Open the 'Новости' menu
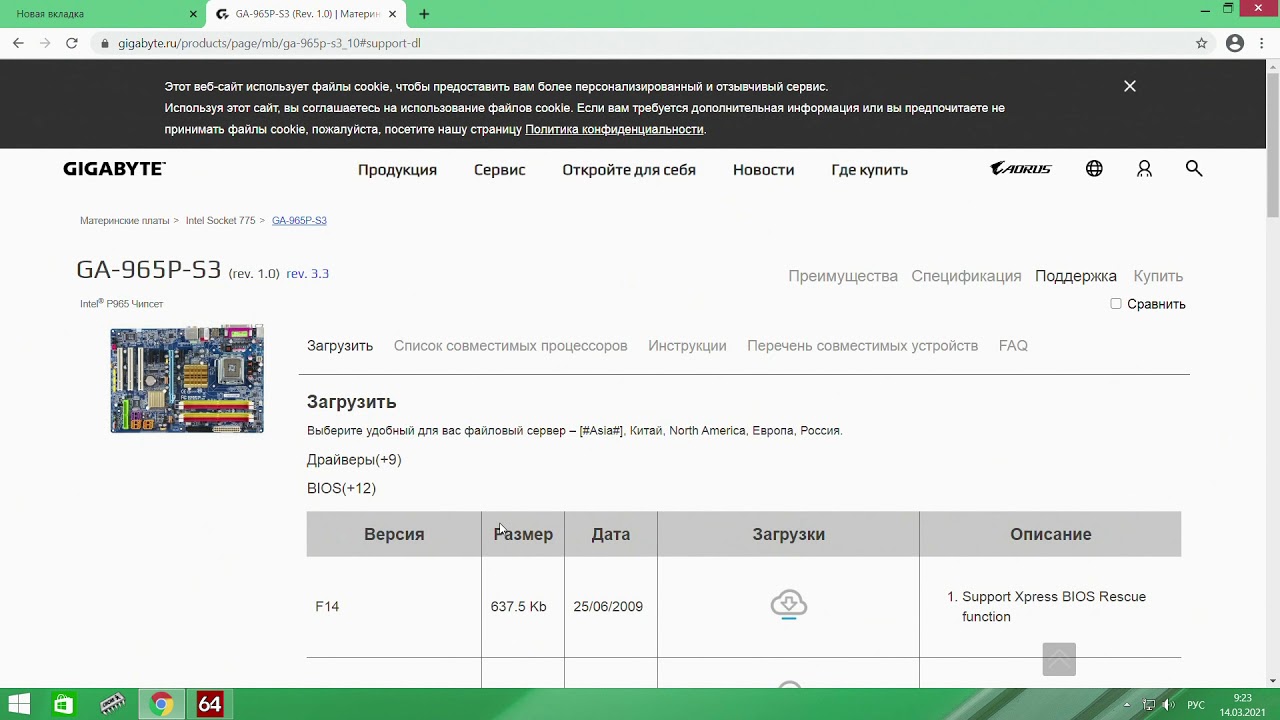 pos(763,170)
